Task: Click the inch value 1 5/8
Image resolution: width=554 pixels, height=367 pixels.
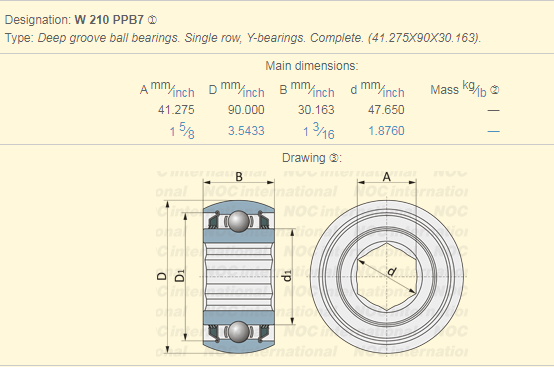Action: click(182, 131)
